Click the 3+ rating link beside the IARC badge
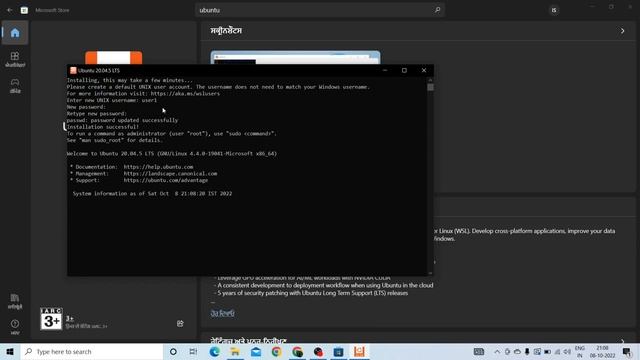 [69, 318]
